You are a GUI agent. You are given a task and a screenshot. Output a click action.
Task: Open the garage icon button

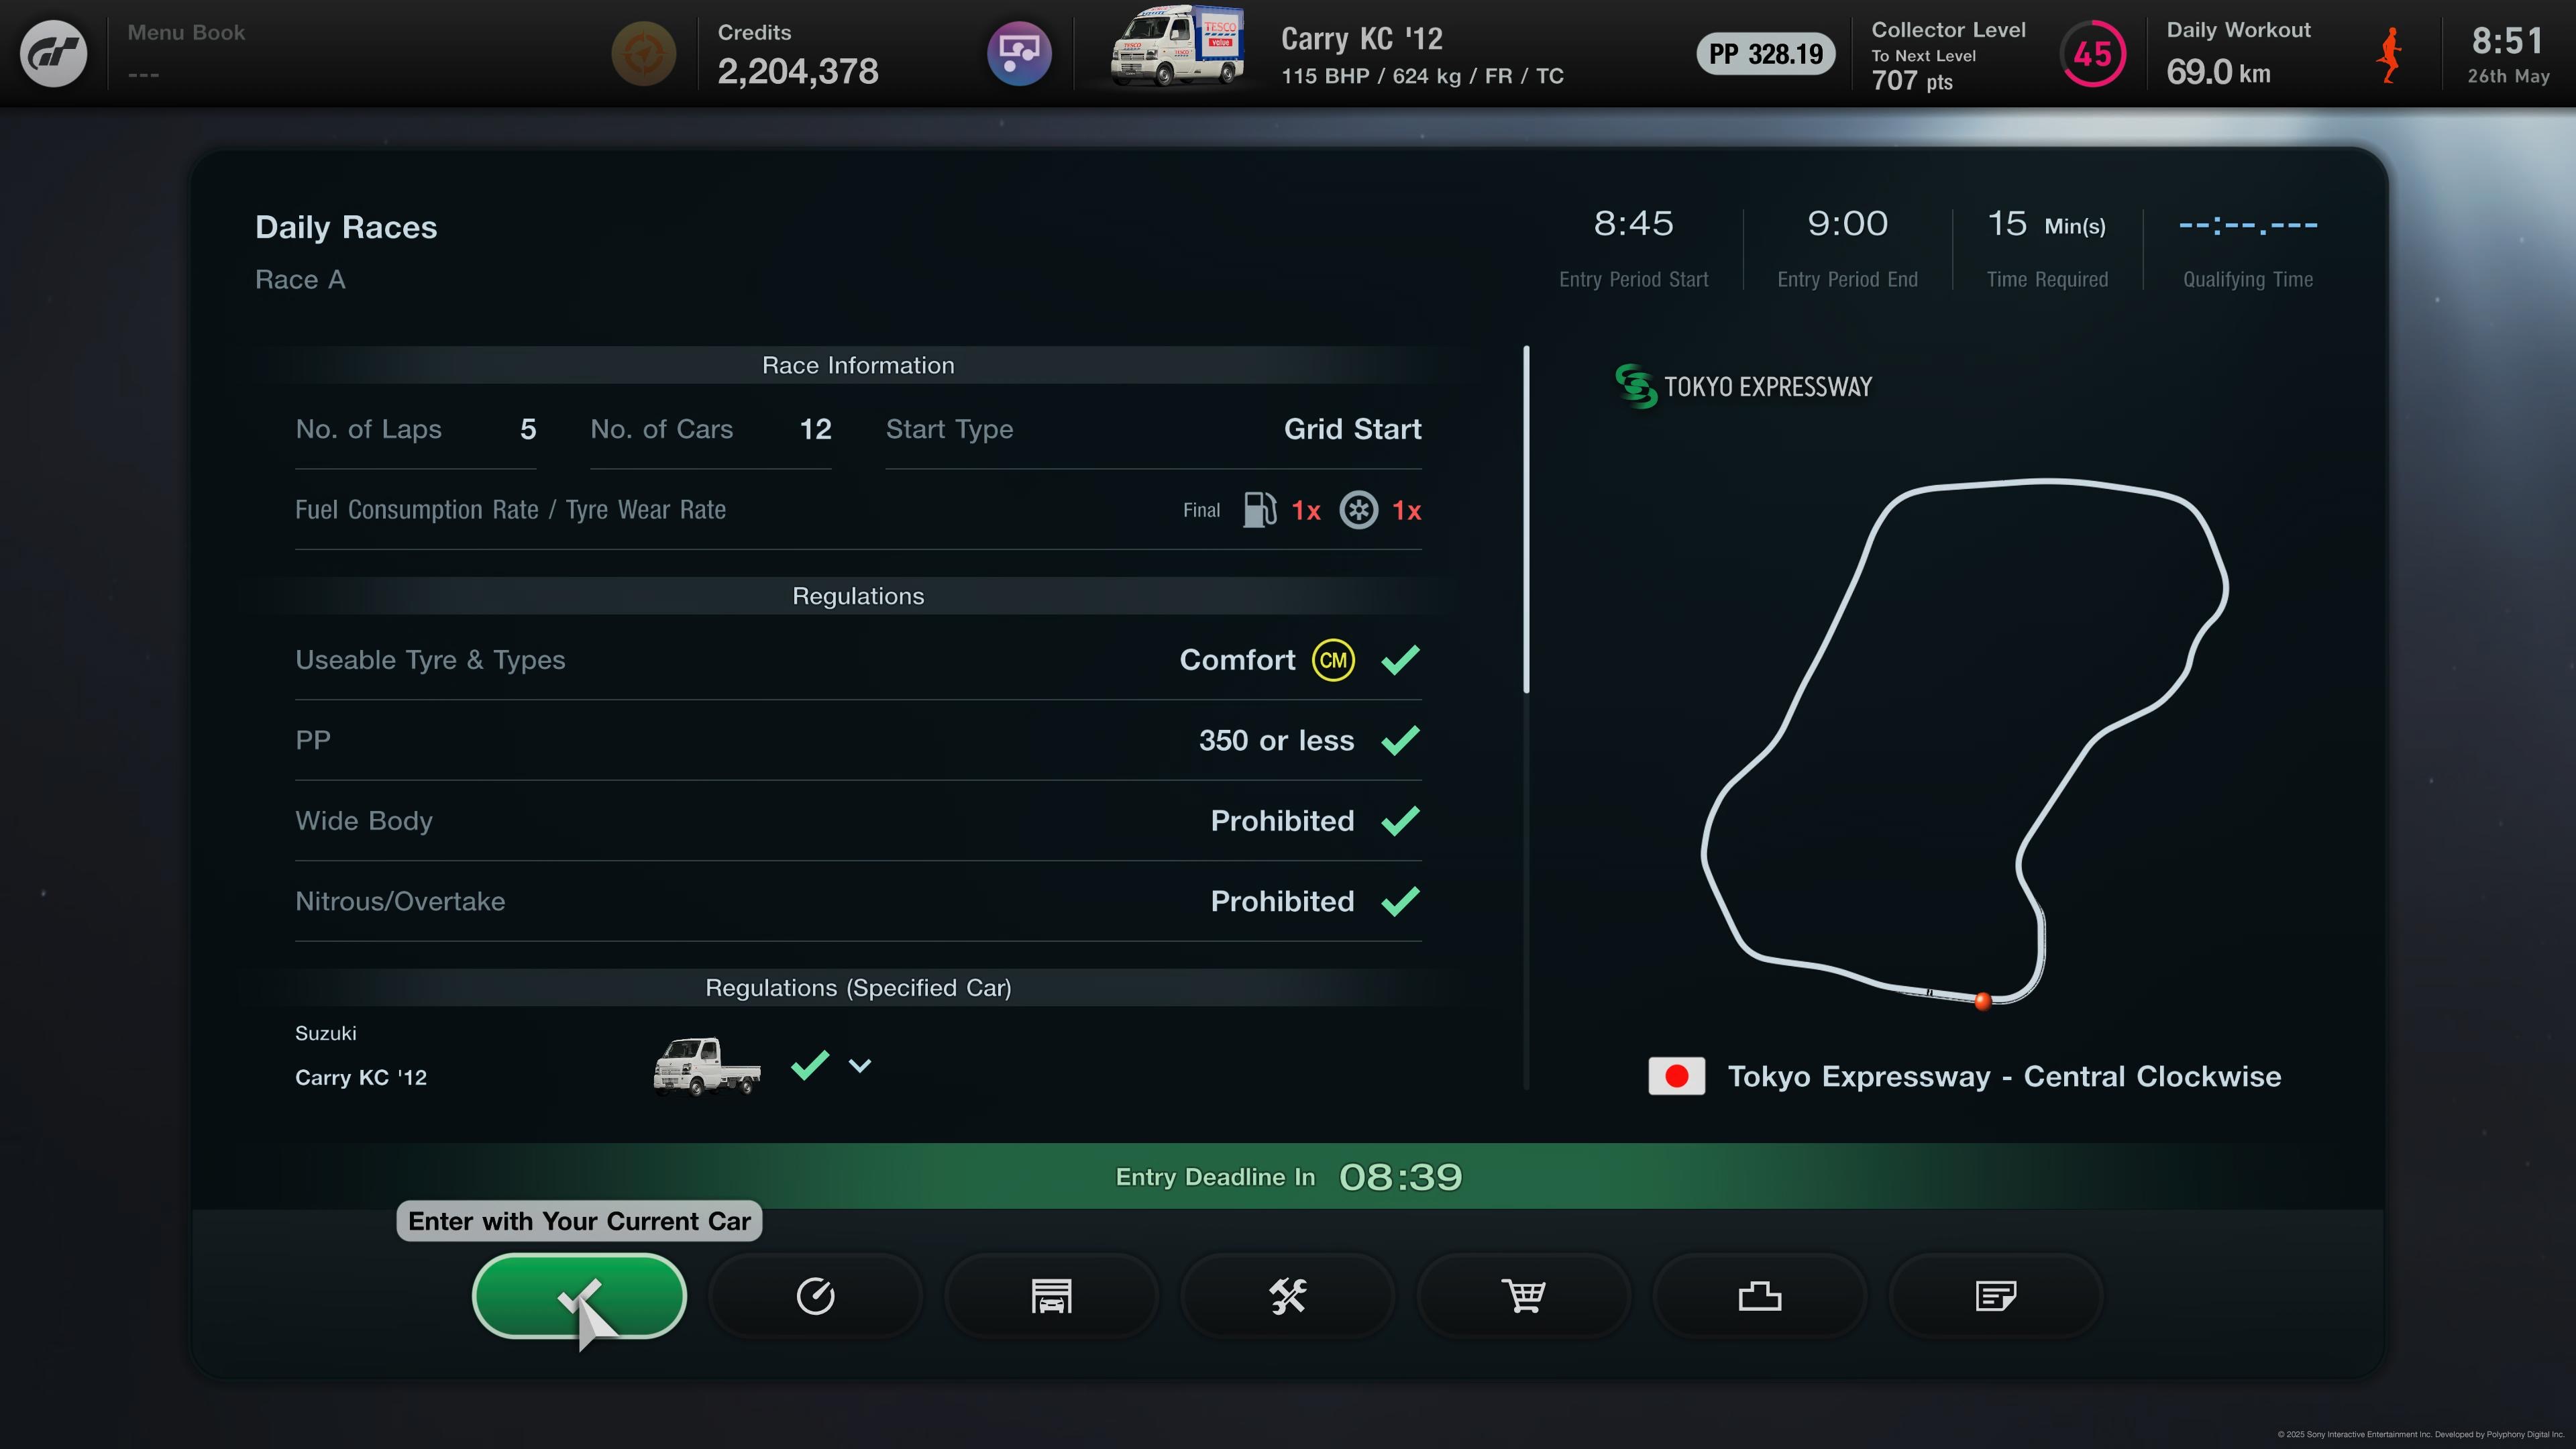(1051, 1295)
